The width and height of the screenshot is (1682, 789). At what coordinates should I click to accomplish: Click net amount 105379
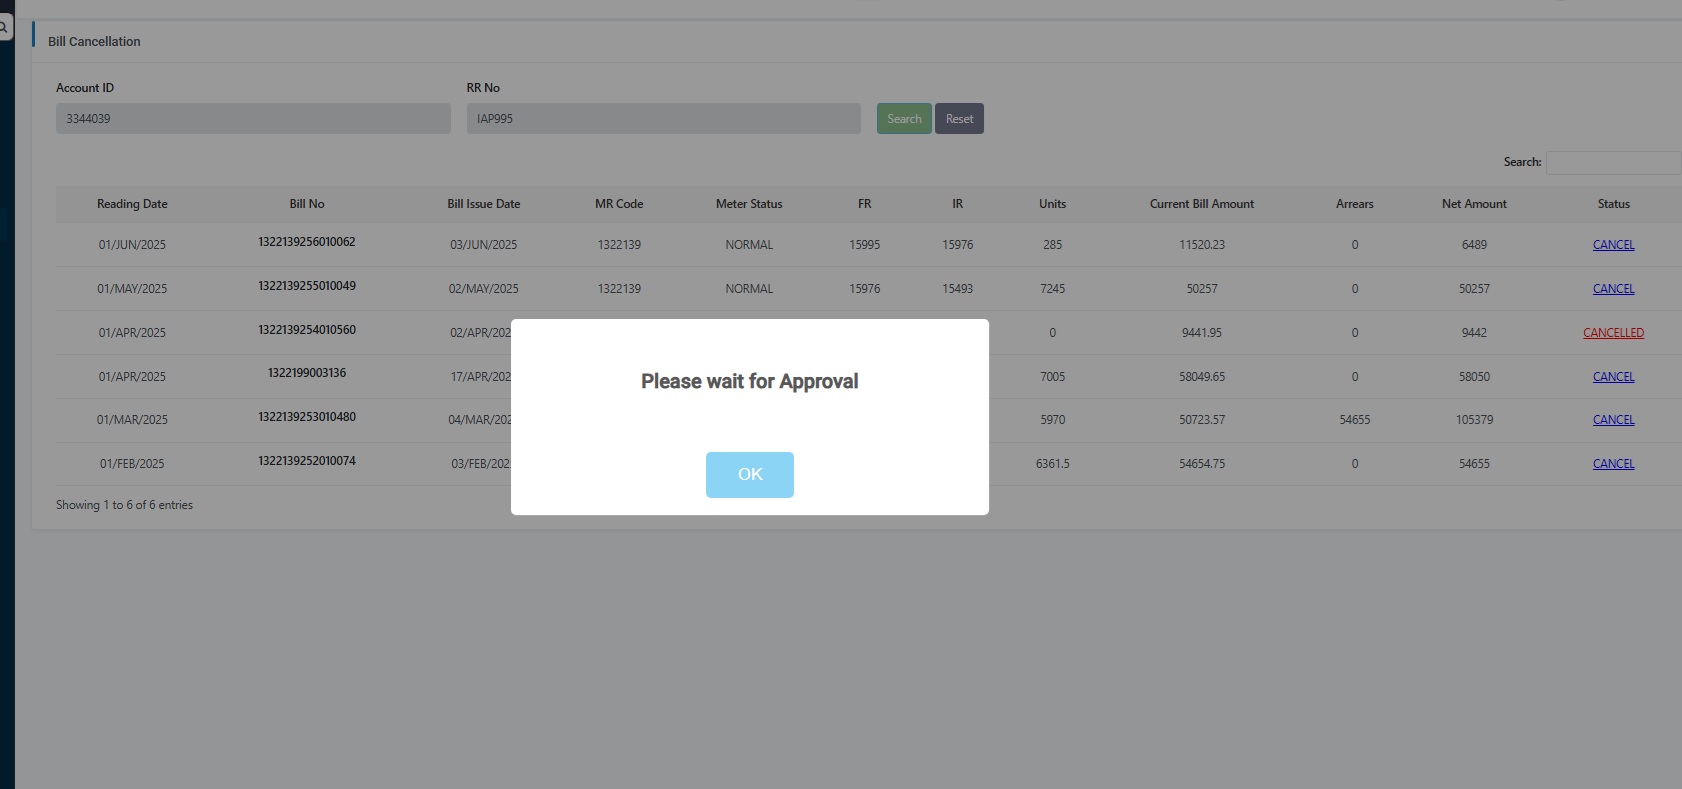[x=1474, y=420]
